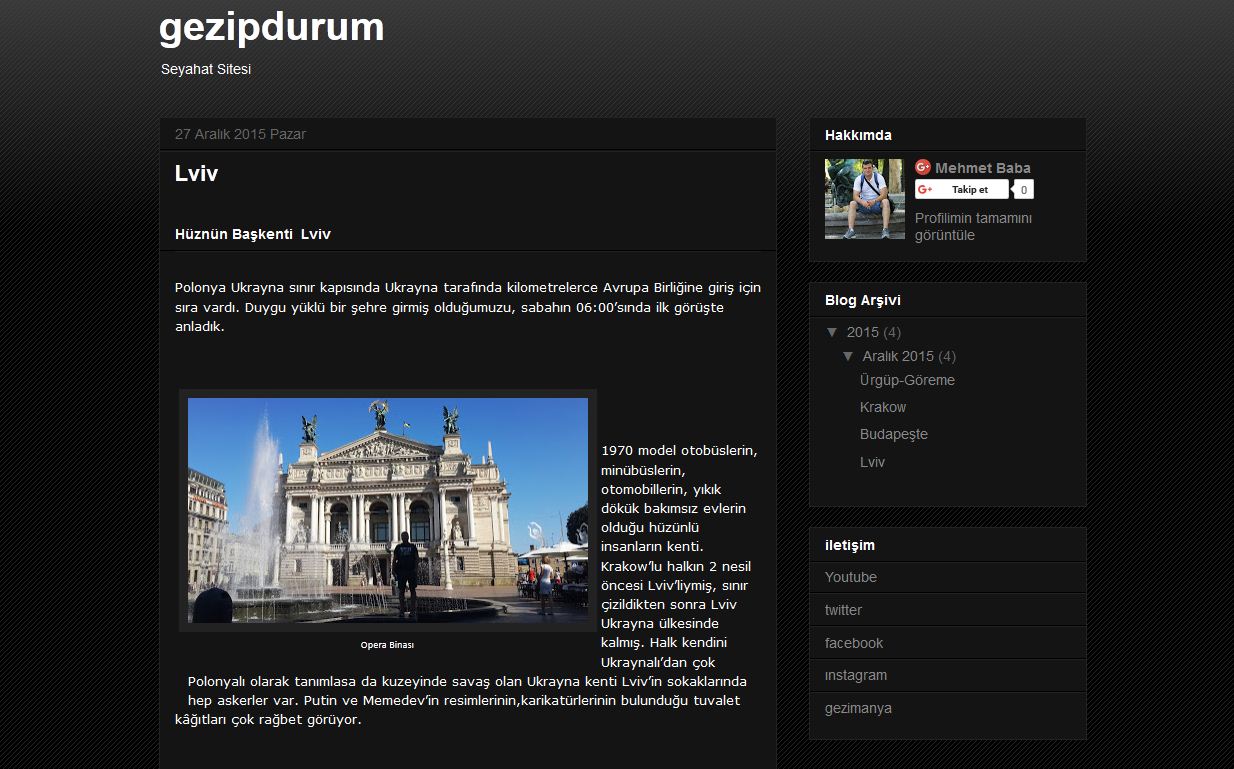Open the instagram contact link
The height and width of the screenshot is (769, 1234).
point(856,675)
